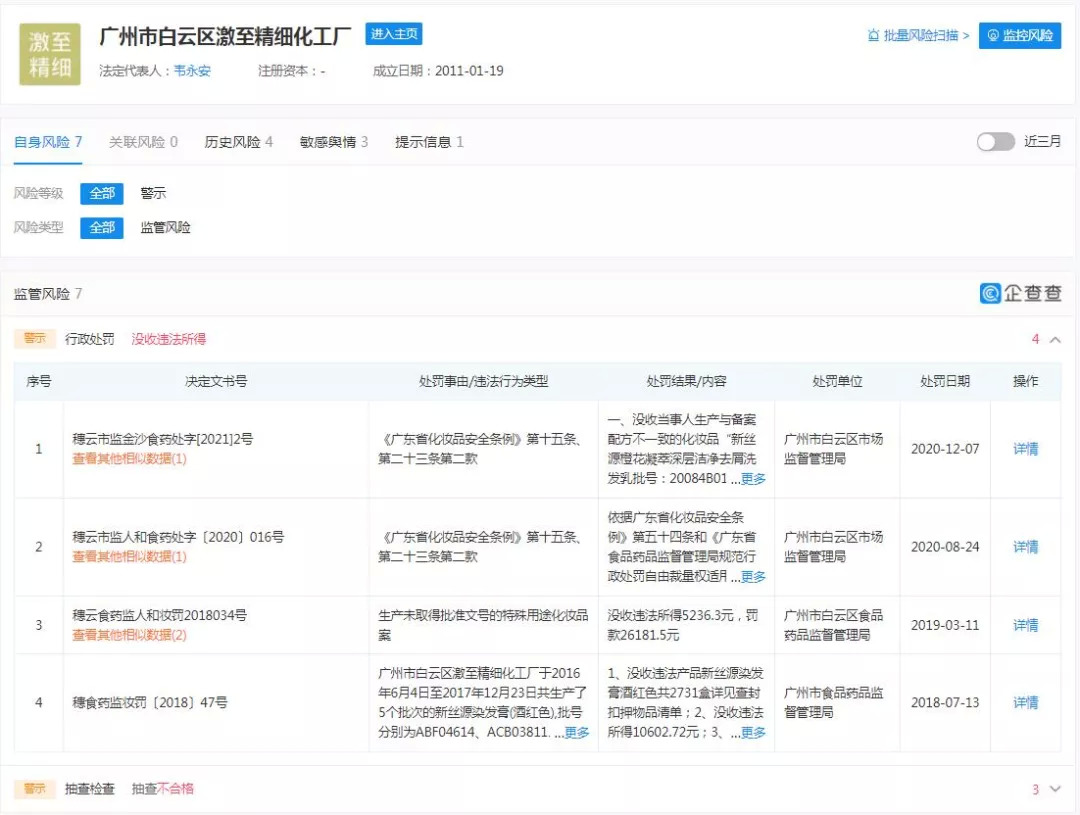Viewport: 1080px width, 815px height.
Task: Click the 企查查 logo icon
Action: pyautogui.click(x=991, y=294)
